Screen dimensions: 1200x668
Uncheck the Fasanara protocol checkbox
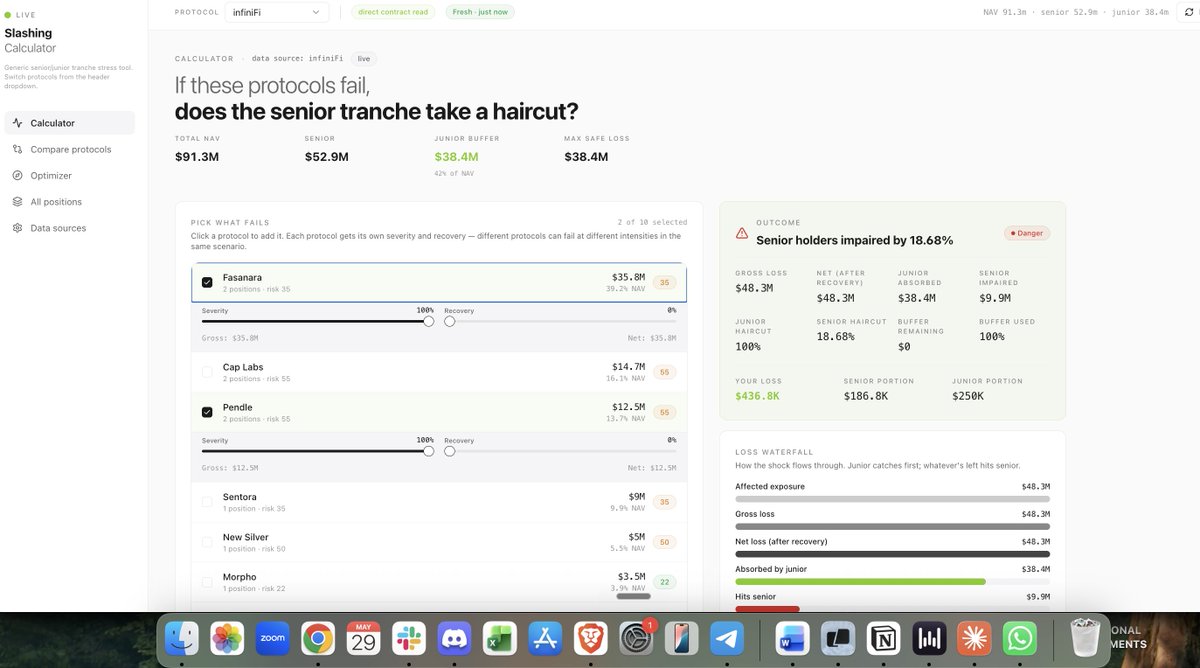tap(207, 283)
